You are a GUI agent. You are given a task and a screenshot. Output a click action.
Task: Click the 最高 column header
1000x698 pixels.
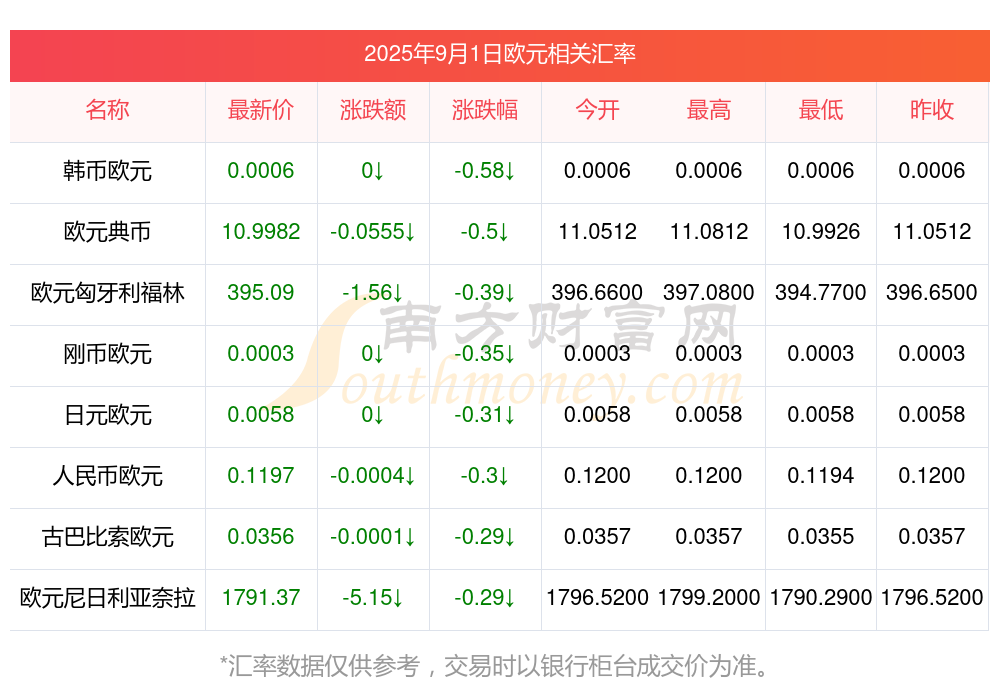(x=709, y=110)
